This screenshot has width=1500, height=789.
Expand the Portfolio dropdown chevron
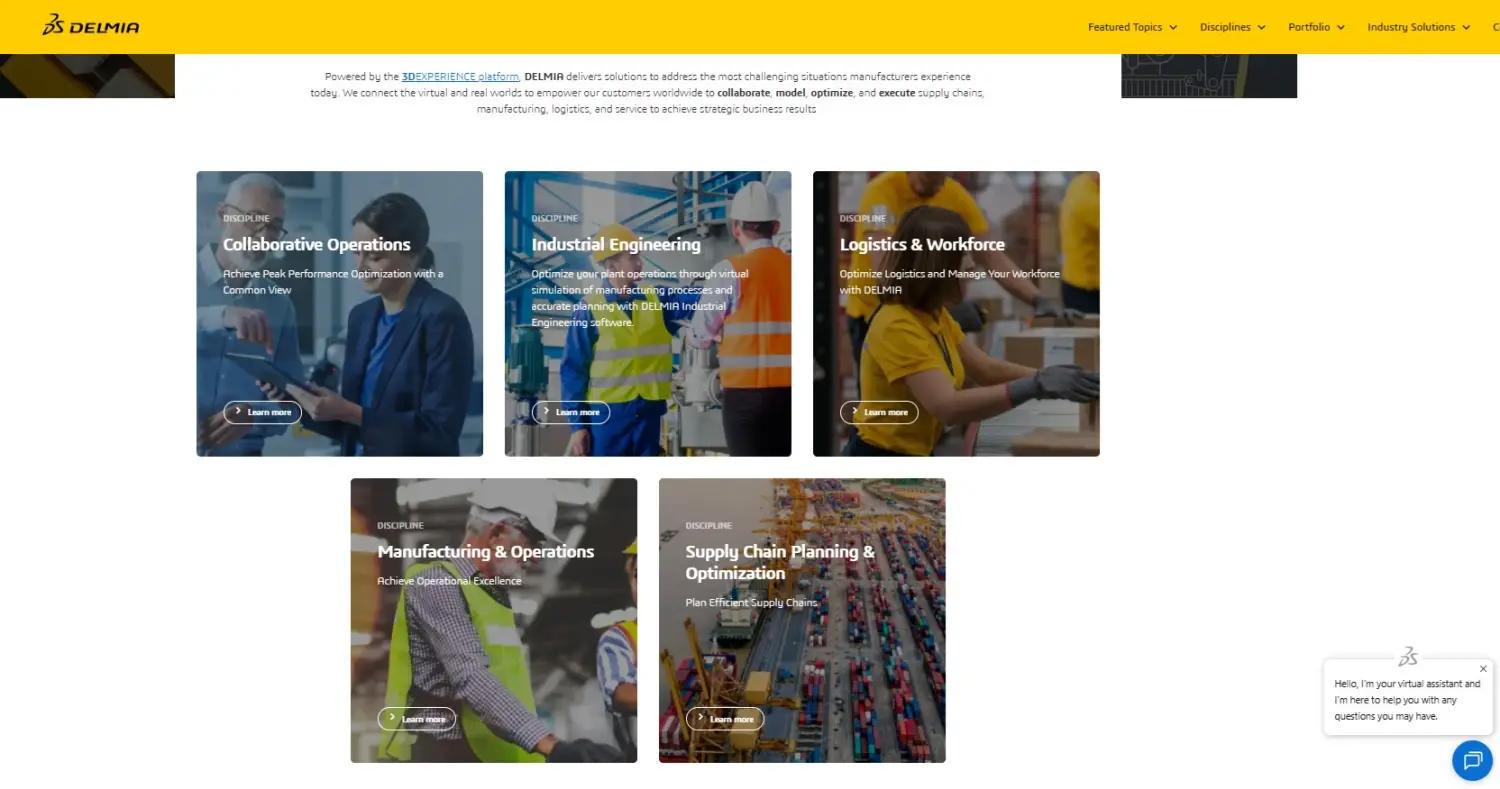[x=1340, y=28]
